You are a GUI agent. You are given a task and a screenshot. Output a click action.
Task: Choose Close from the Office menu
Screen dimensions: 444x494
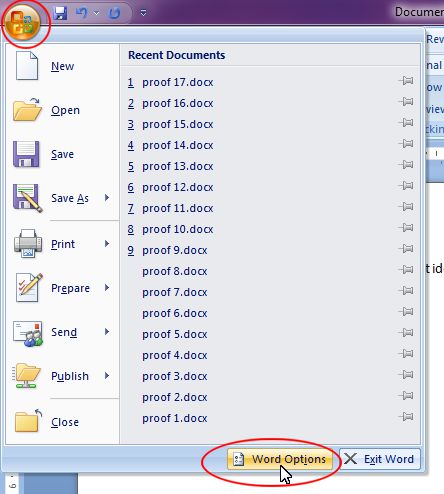tap(62, 422)
